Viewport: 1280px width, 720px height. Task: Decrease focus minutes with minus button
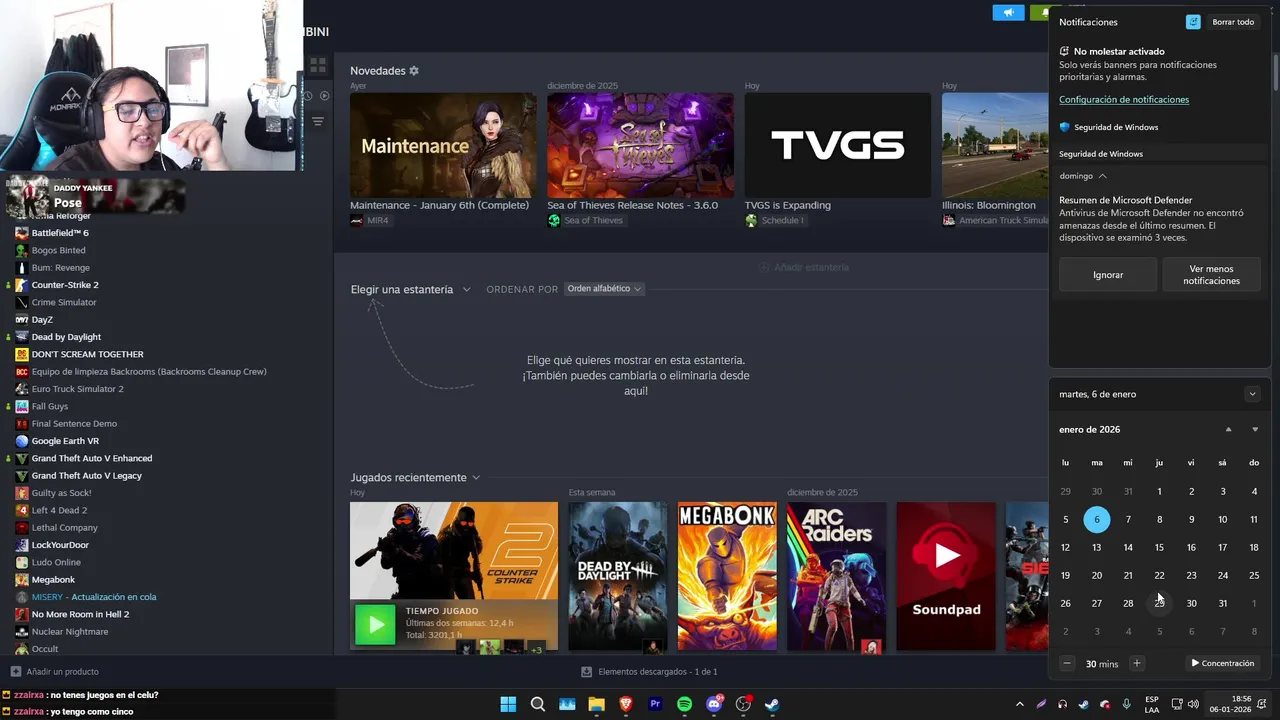click(1067, 663)
